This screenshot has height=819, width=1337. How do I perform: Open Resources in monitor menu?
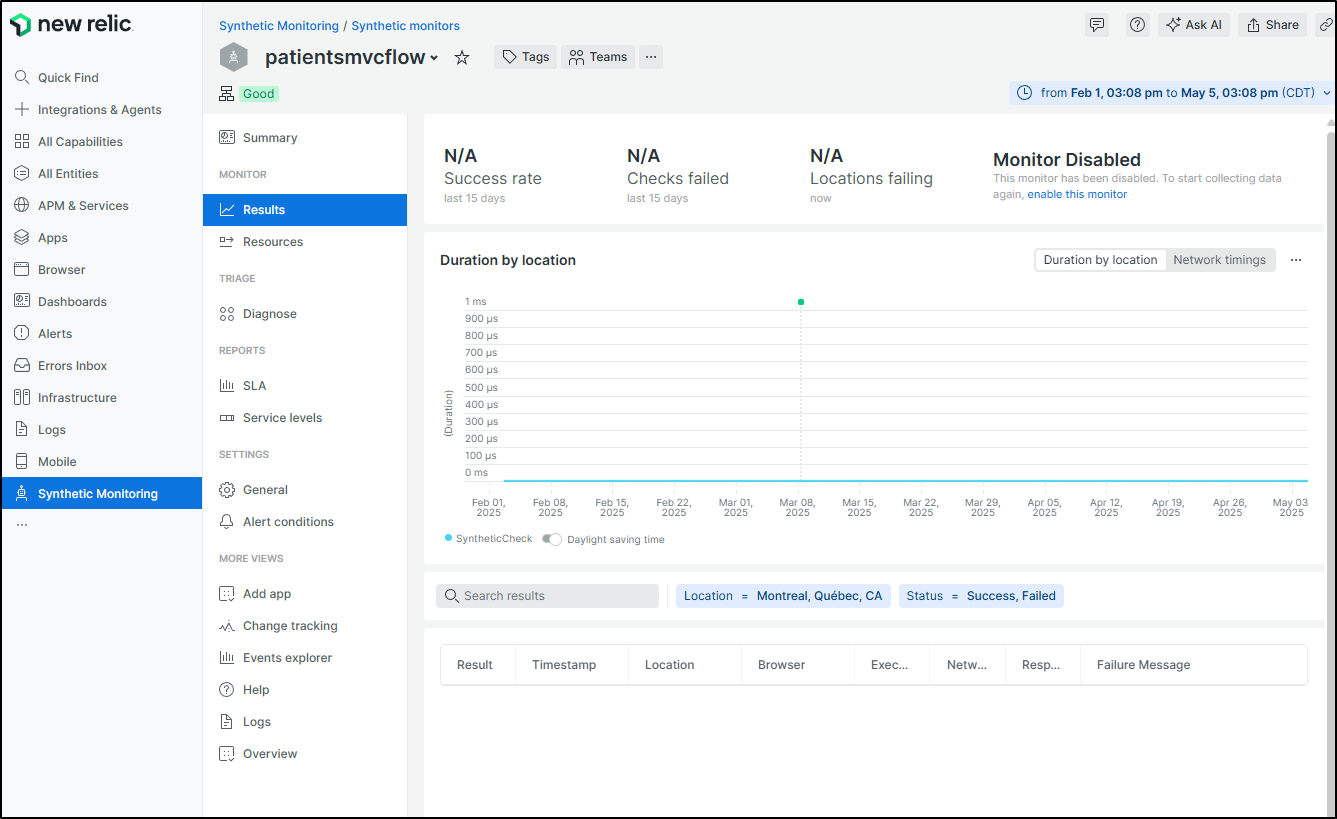305,242
